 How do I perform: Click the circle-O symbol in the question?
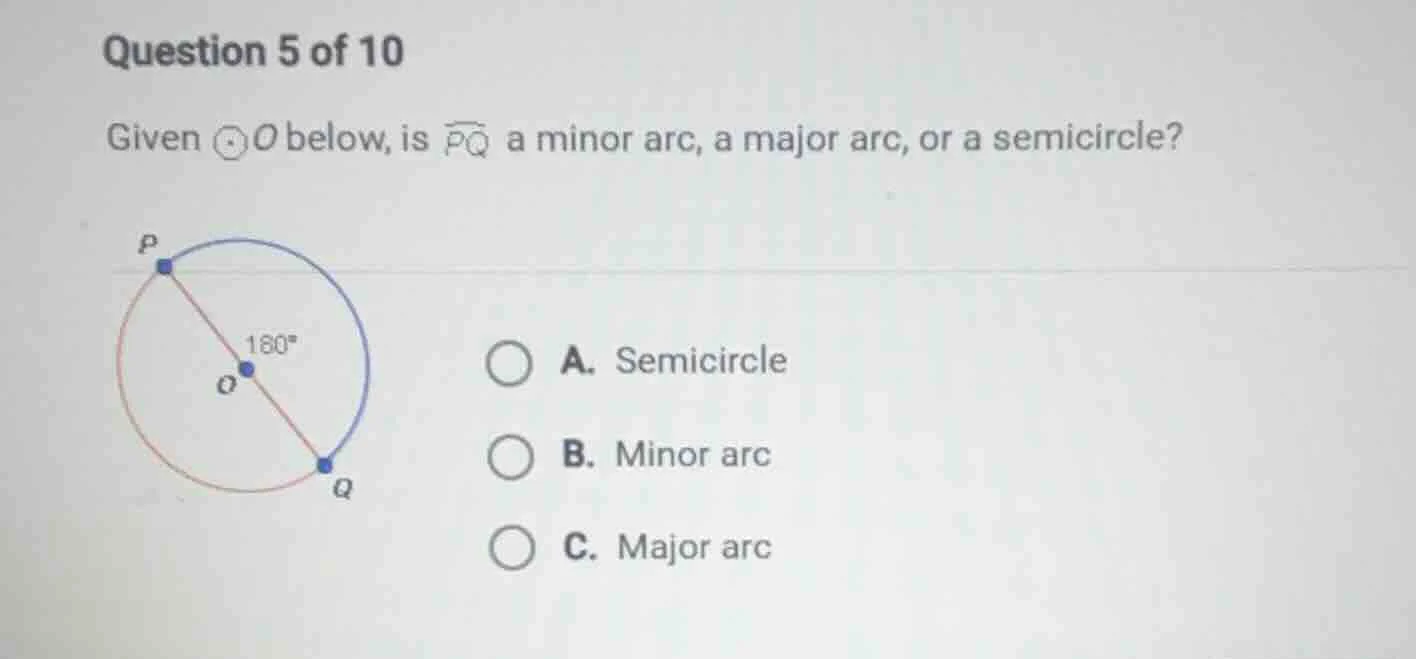[231, 139]
